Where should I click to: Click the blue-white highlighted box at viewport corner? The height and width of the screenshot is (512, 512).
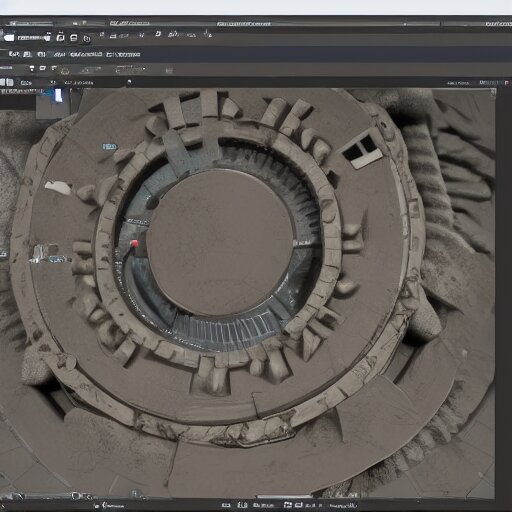pyautogui.click(x=58, y=95)
